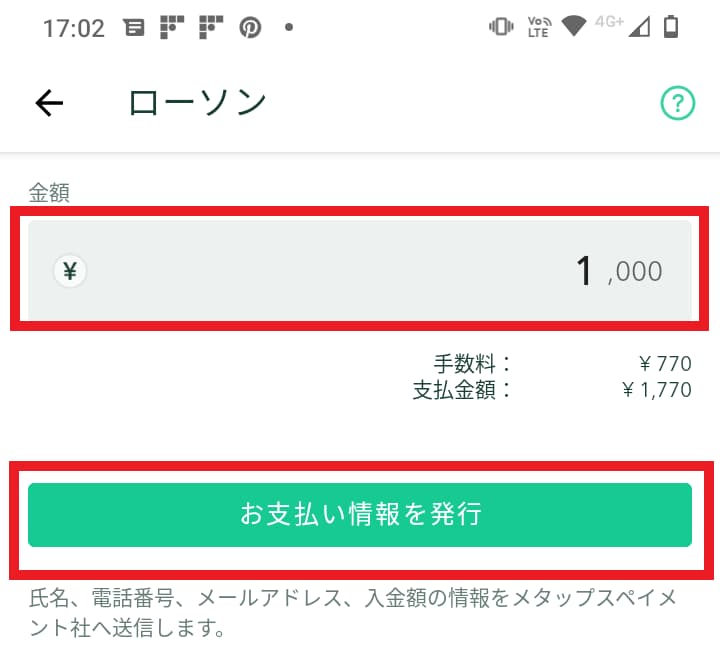Viewport: 720px width, 660px height.
Task: Tap the Wi-Fi status icon
Action: click(x=573, y=27)
